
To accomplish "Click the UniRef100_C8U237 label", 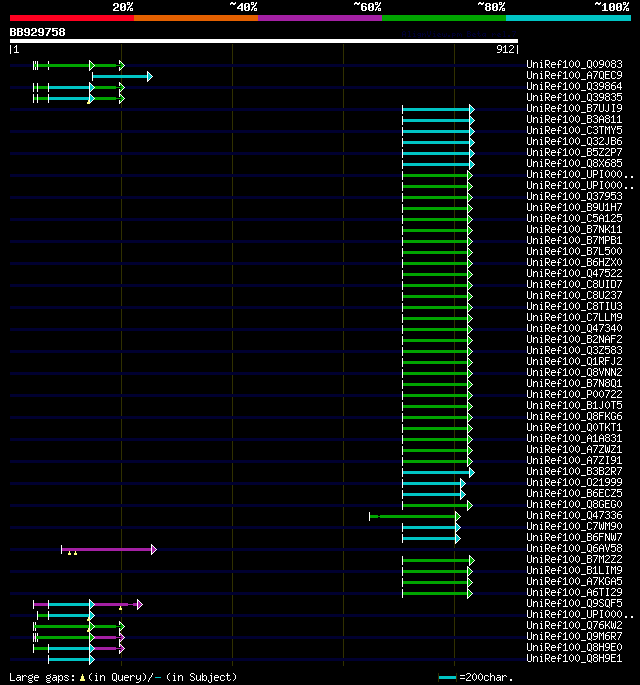I will [574, 295].
